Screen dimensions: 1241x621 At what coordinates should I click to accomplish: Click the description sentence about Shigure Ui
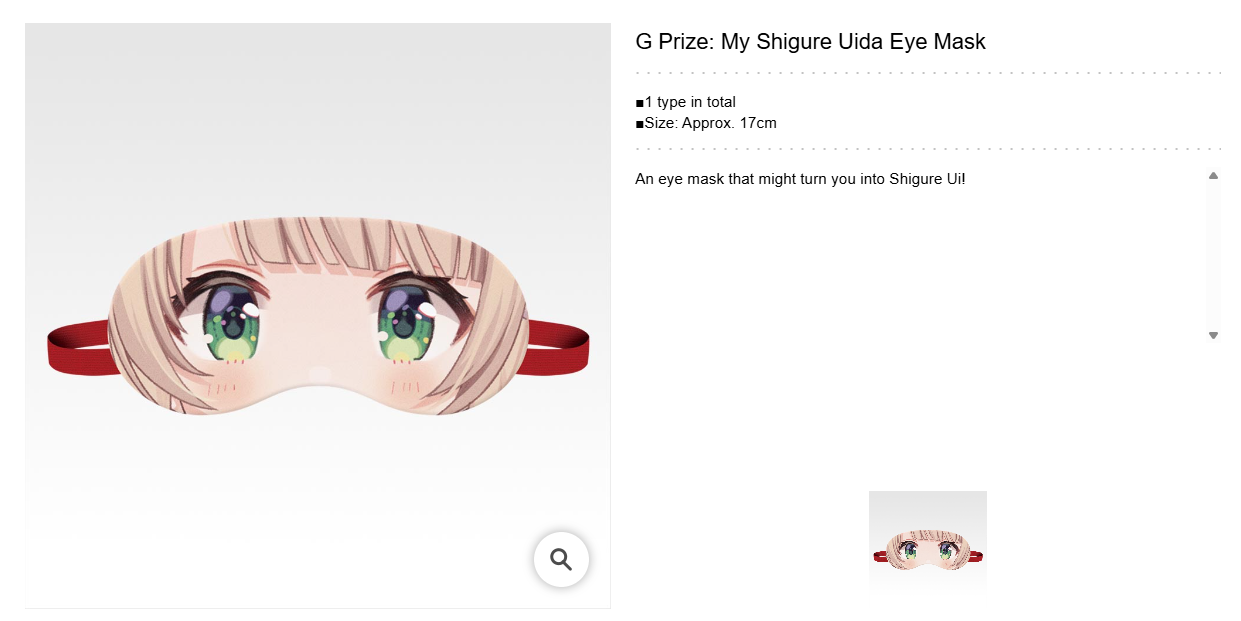coord(800,179)
